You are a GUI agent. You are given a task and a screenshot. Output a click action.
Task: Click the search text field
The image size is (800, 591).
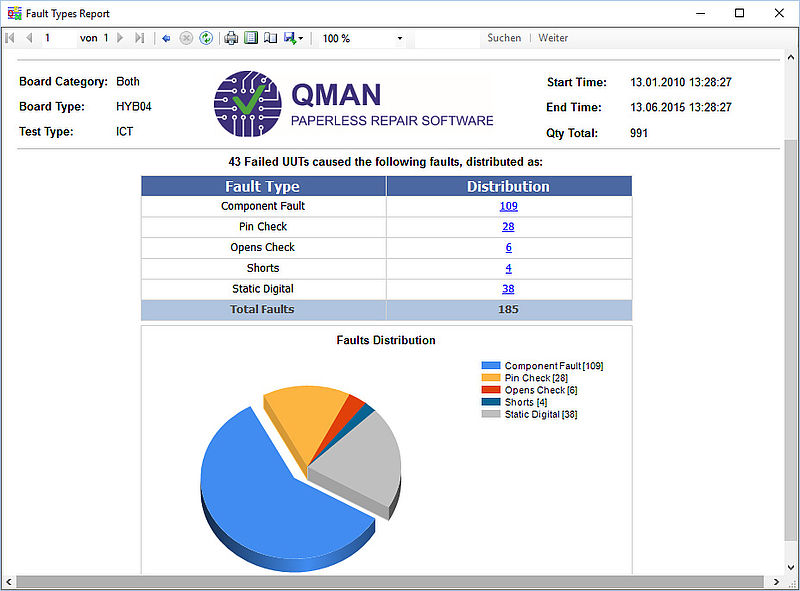pyautogui.click(x=447, y=38)
